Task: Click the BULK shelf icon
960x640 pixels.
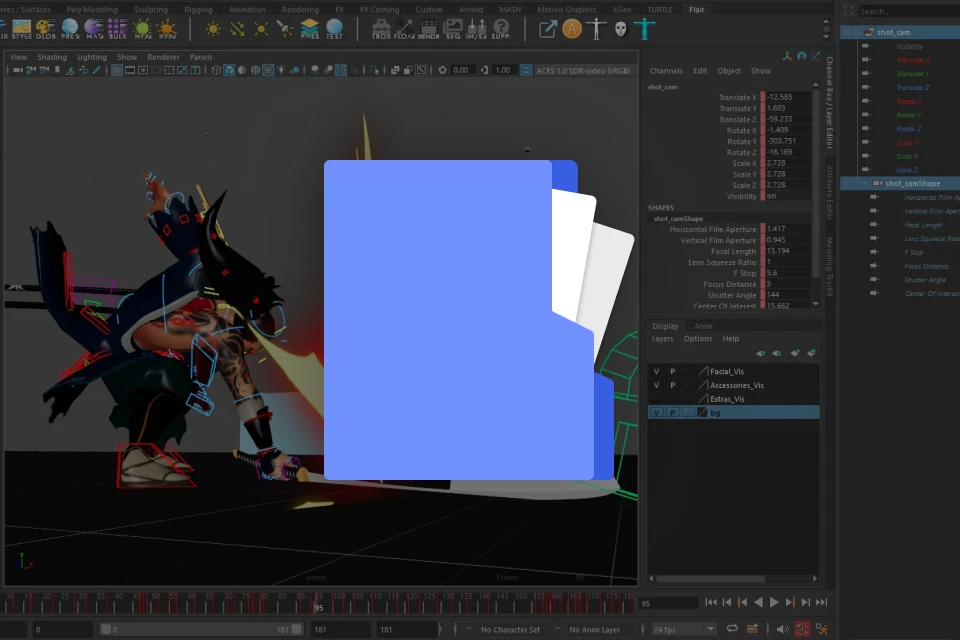Action: pyautogui.click(x=118, y=29)
